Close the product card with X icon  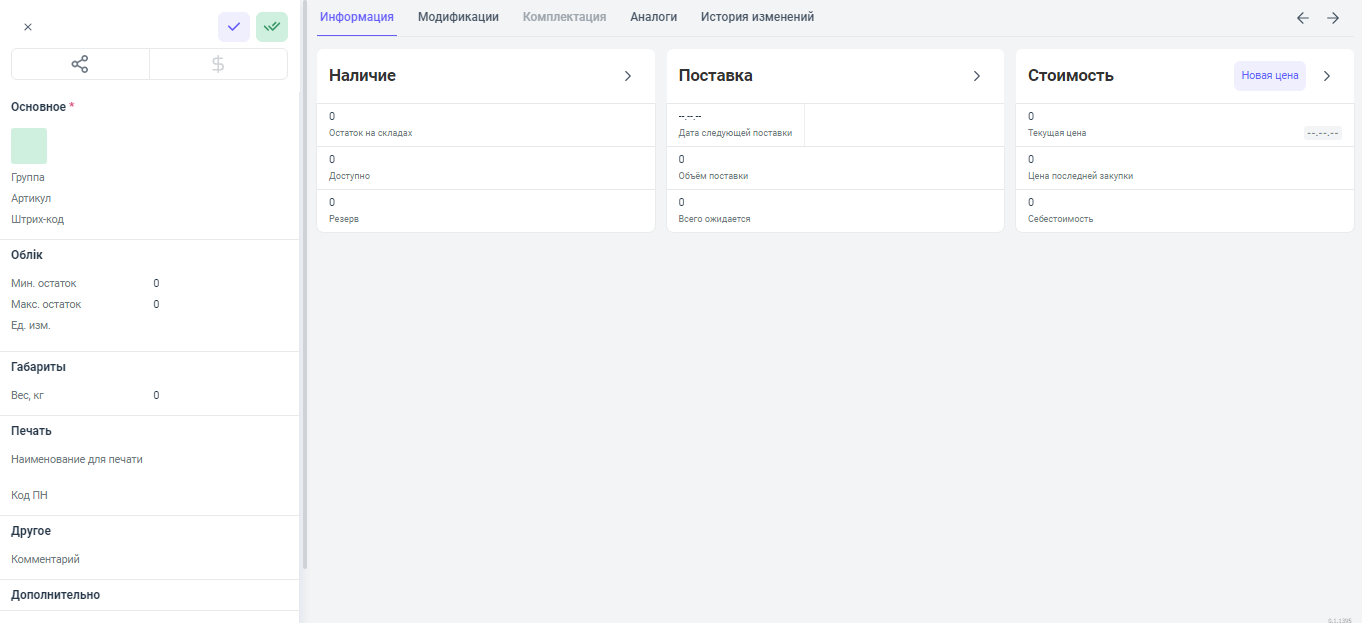tap(28, 27)
